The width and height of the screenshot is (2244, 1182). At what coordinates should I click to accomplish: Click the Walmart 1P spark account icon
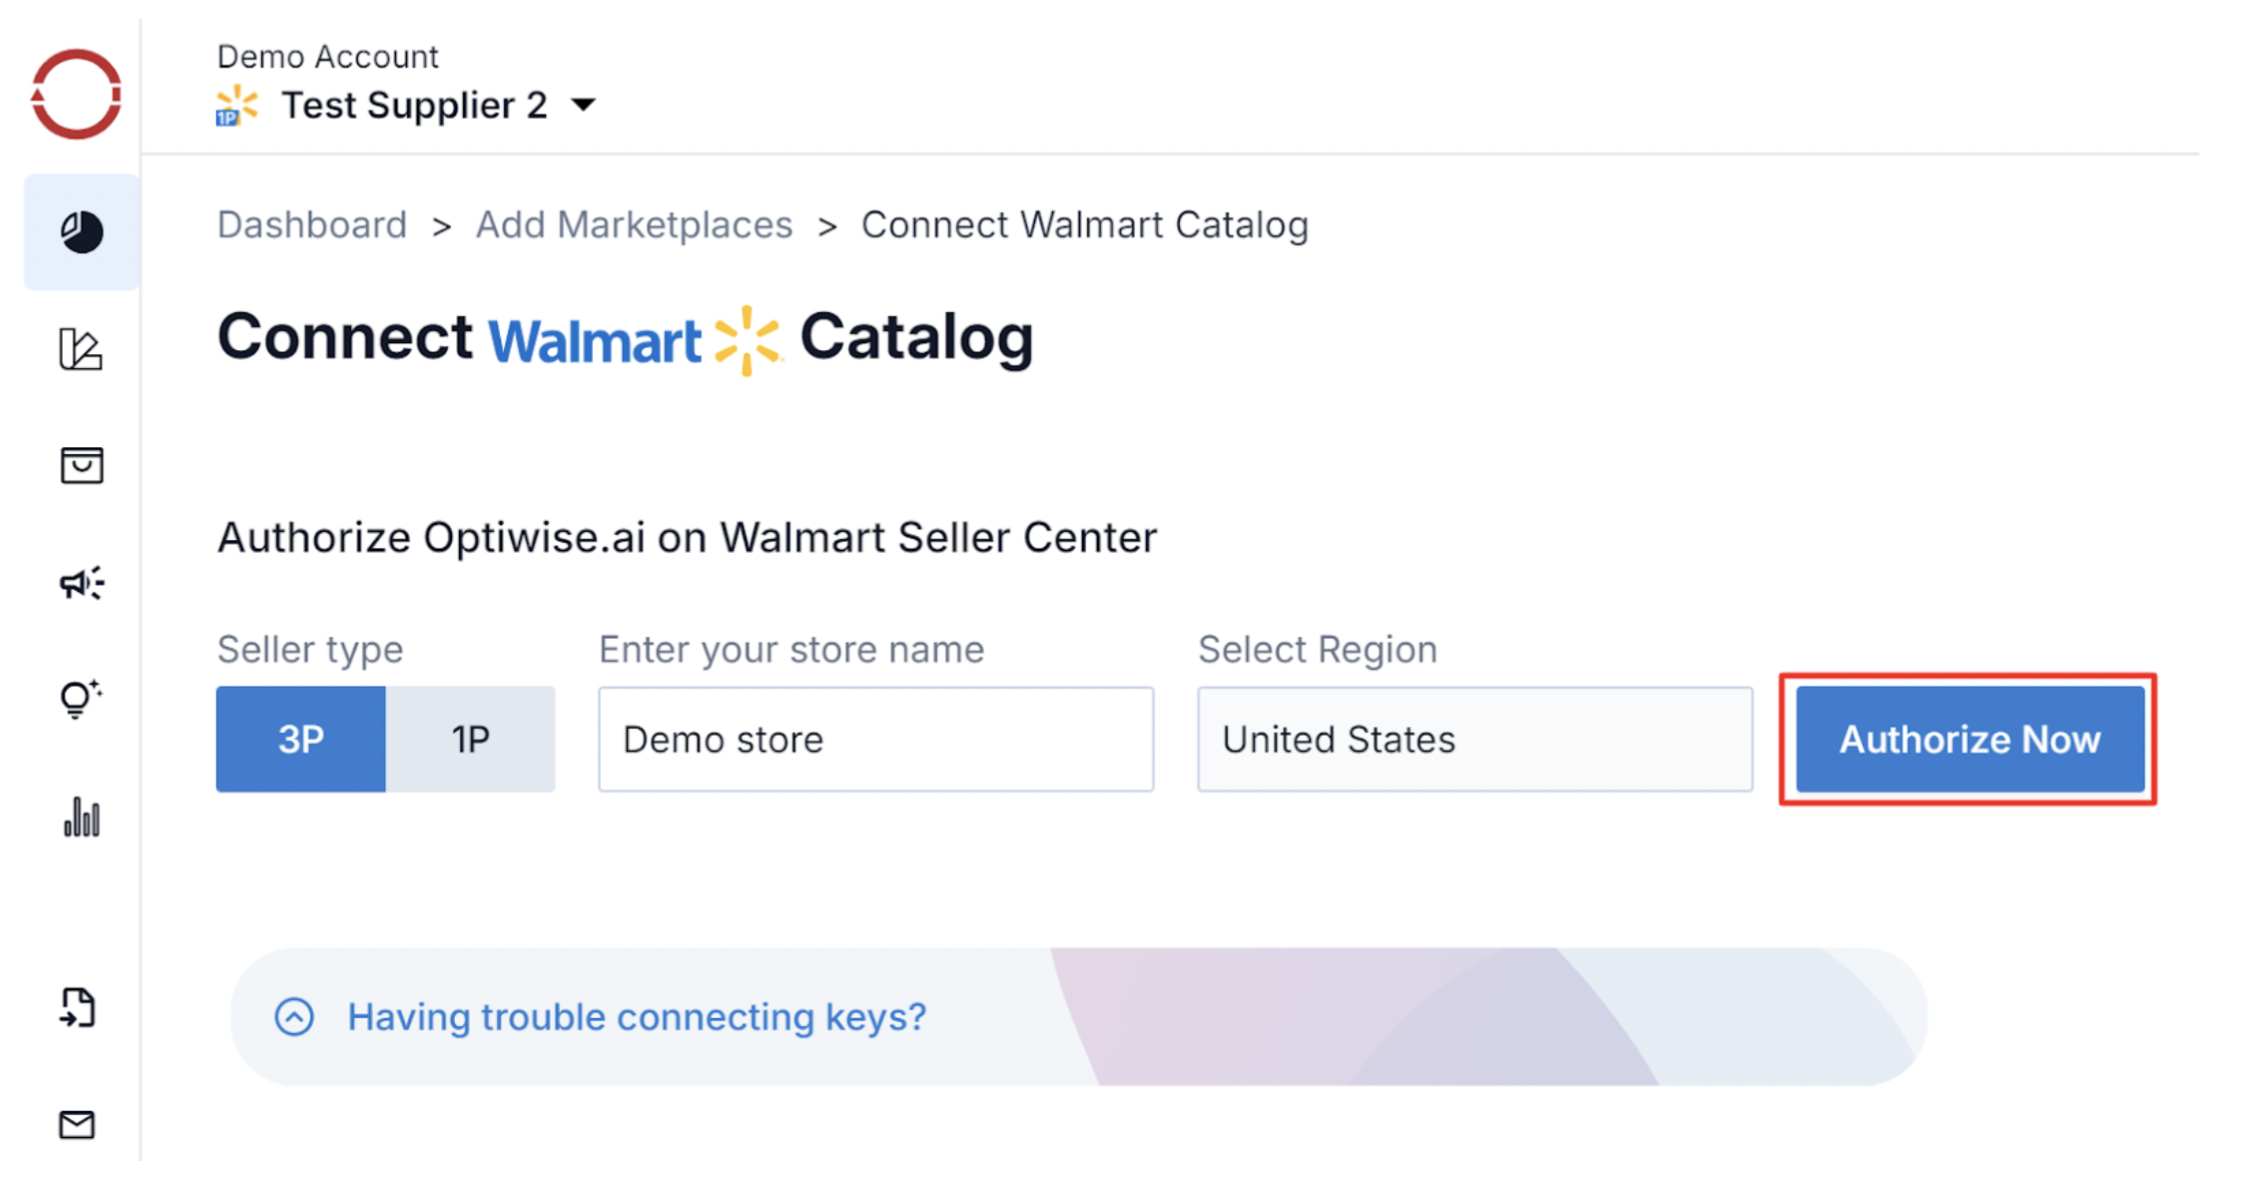coord(236,106)
